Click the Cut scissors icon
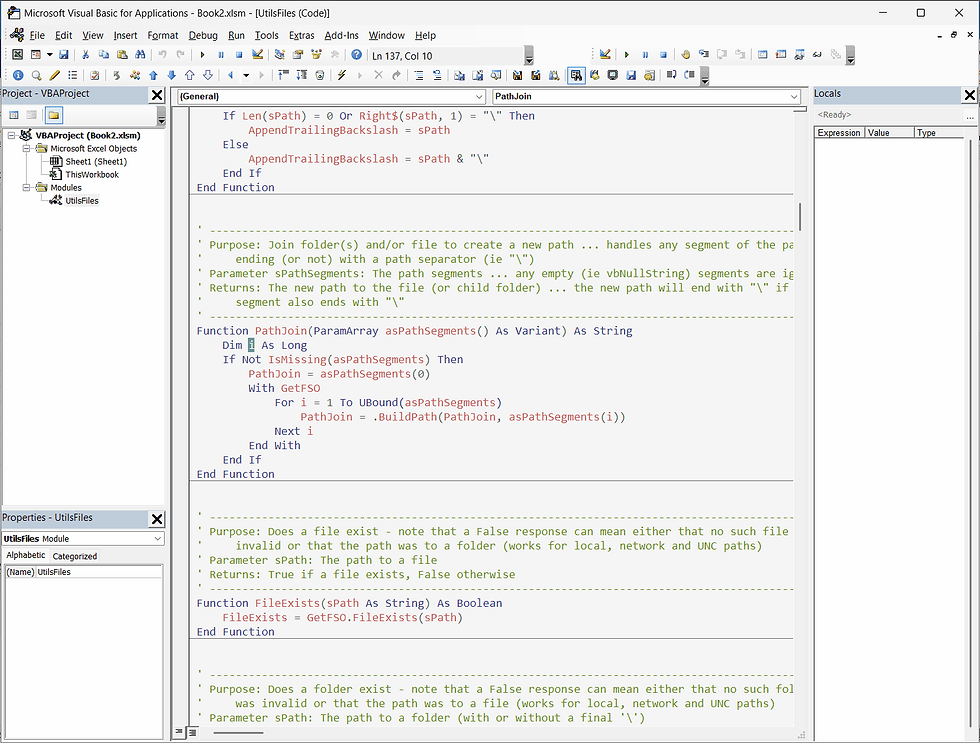The width and height of the screenshot is (980, 743). coord(86,55)
